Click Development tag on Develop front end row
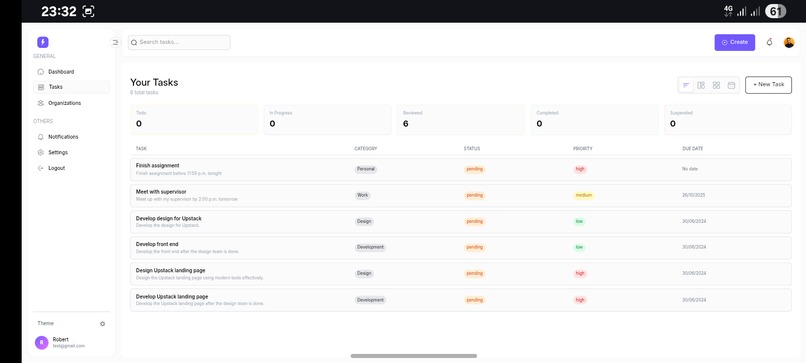Viewport: 806px width, 363px height. (x=370, y=247)
